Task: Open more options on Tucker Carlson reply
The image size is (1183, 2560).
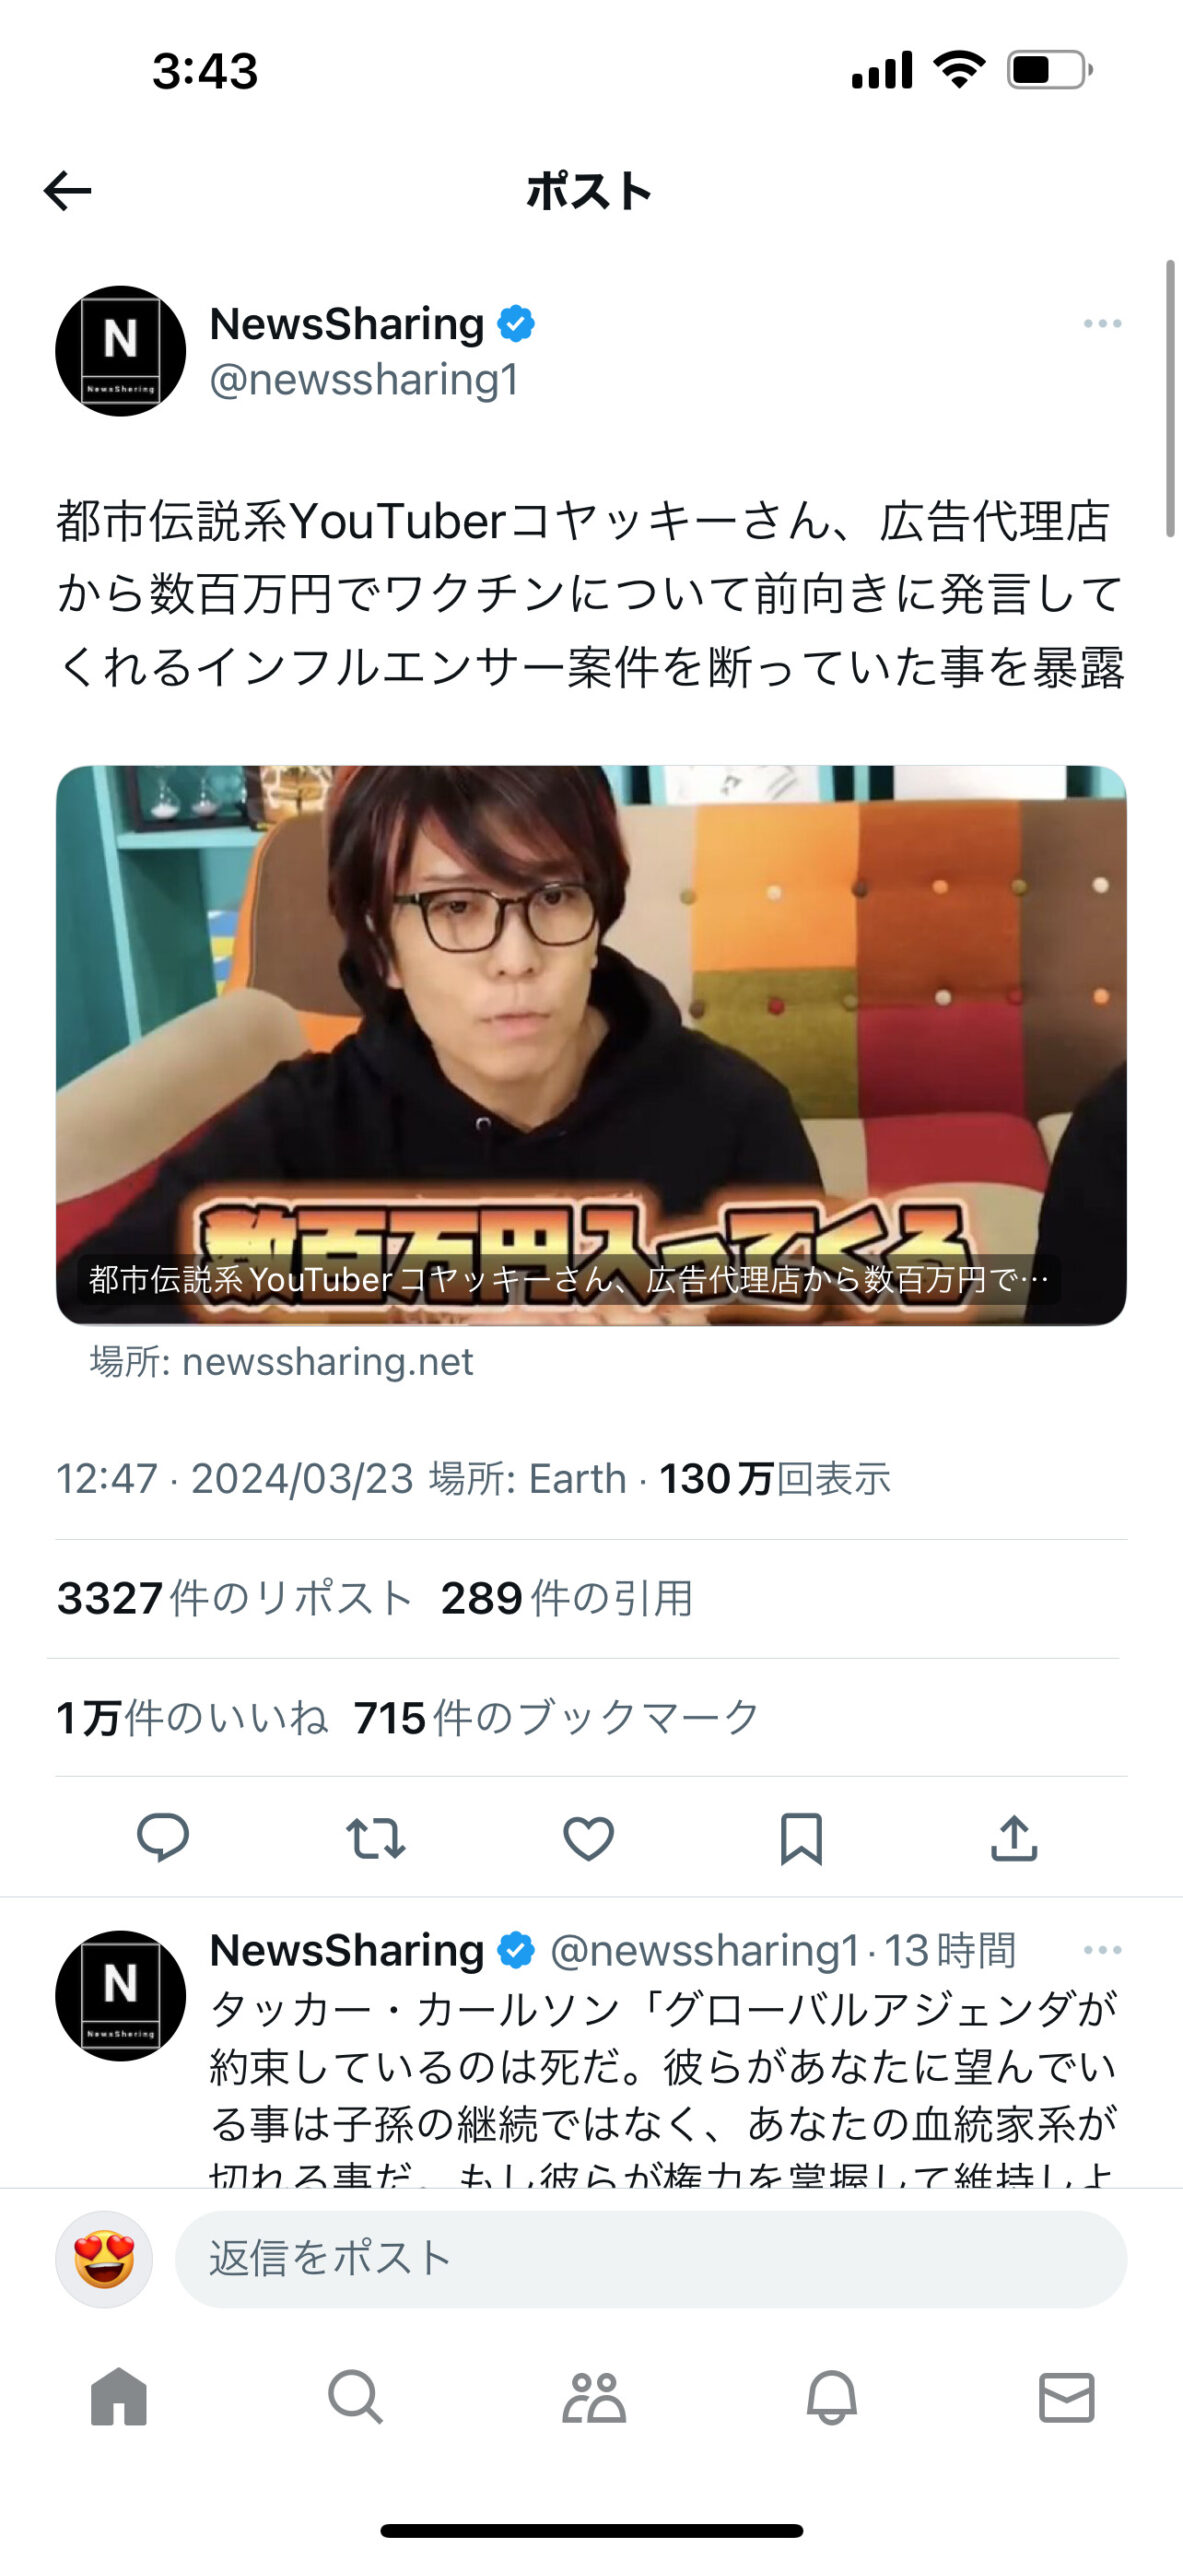Action: click(x=1102, y=1949)
